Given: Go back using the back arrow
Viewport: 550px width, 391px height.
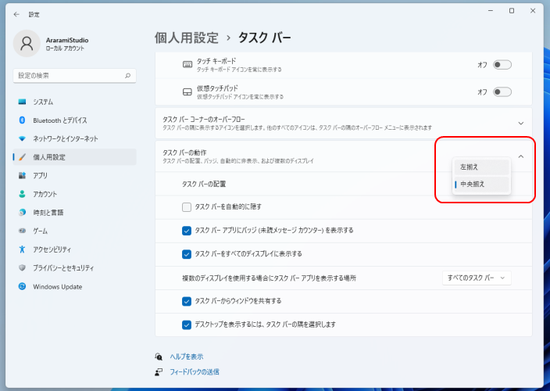Looking at the screenshot, I should (16, 14).
